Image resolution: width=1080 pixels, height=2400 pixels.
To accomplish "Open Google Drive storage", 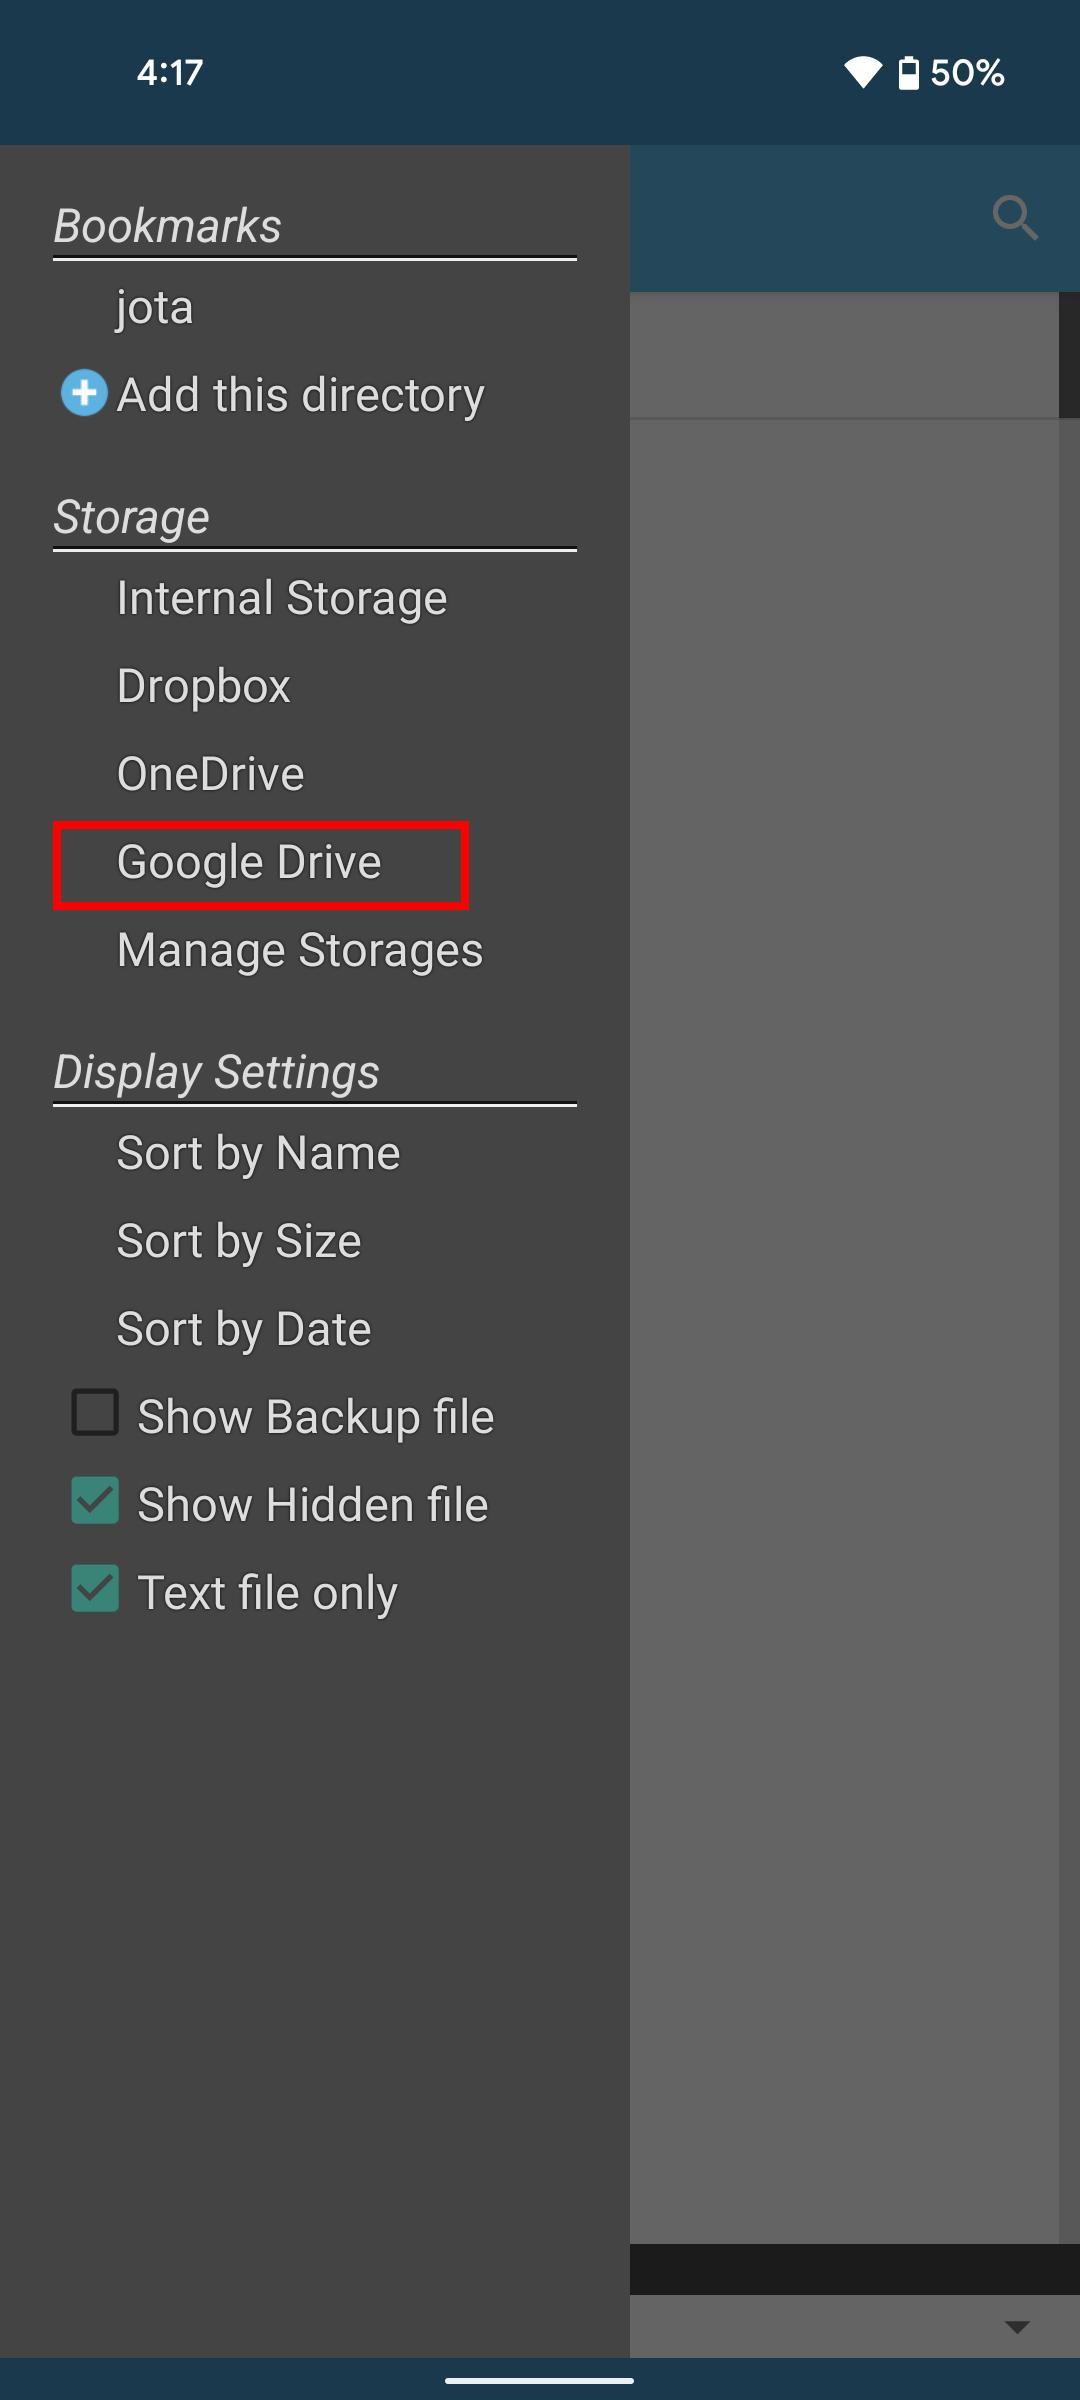I will 249,862.
